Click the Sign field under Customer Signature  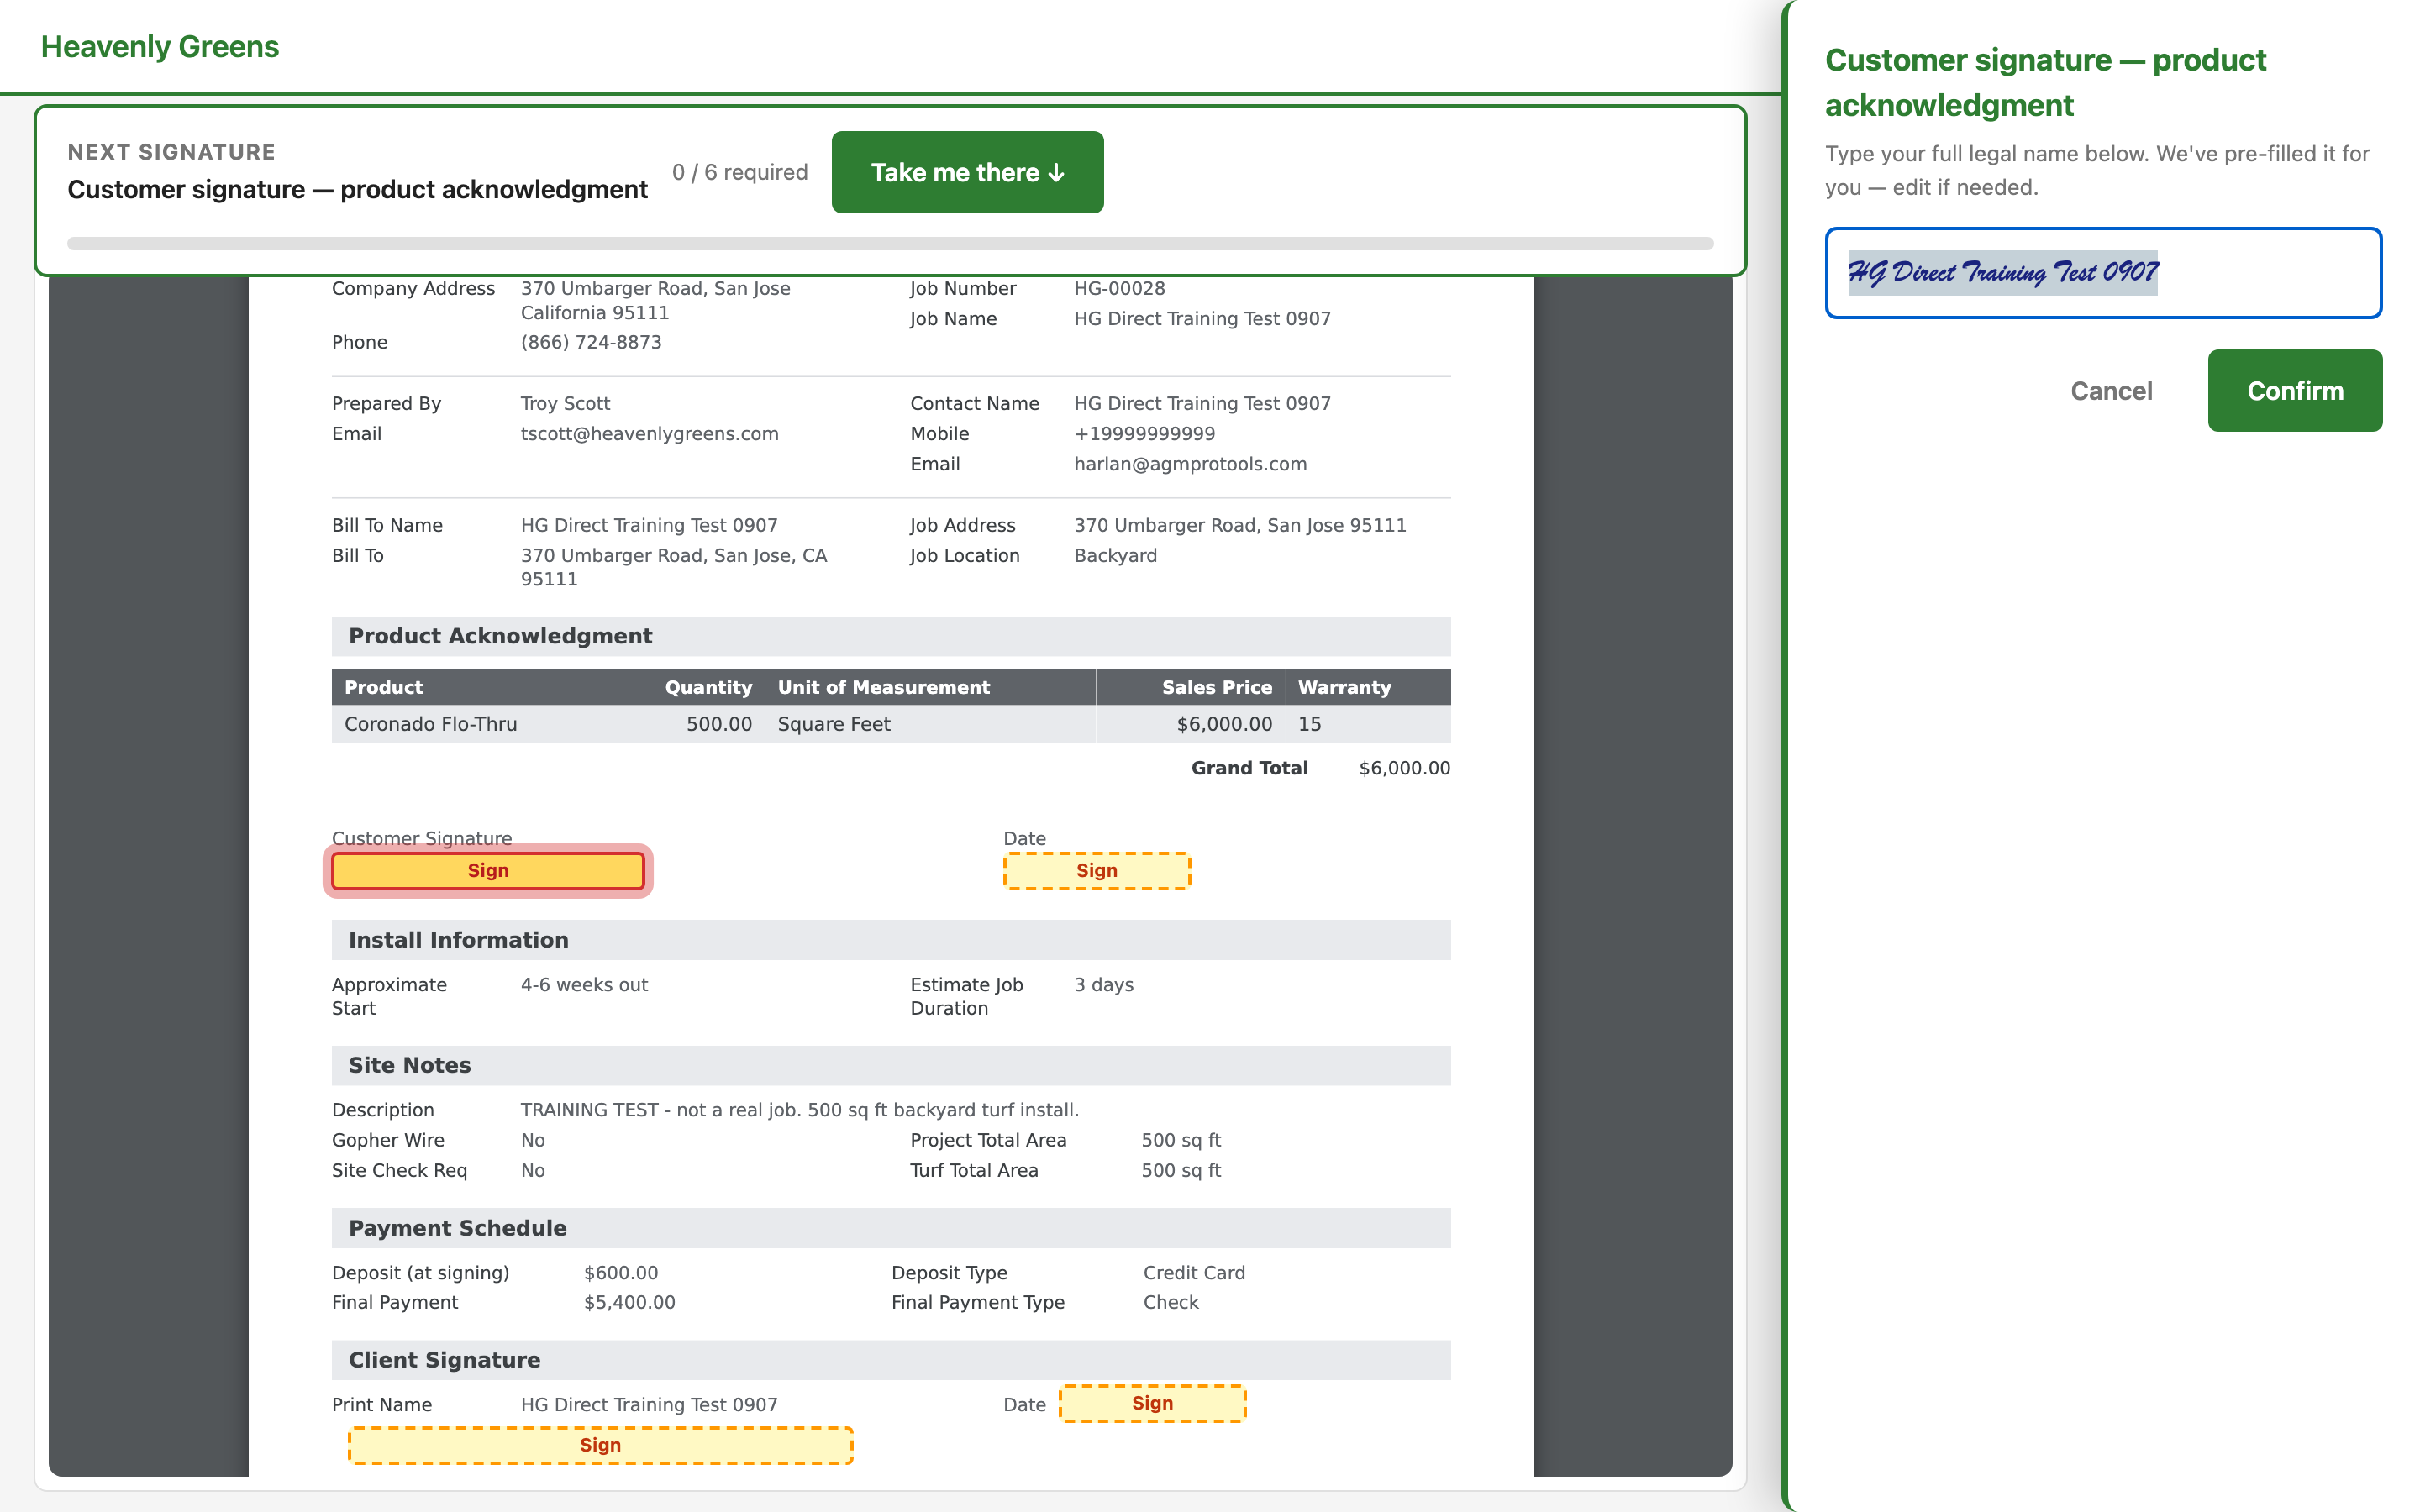coord(488,871)
